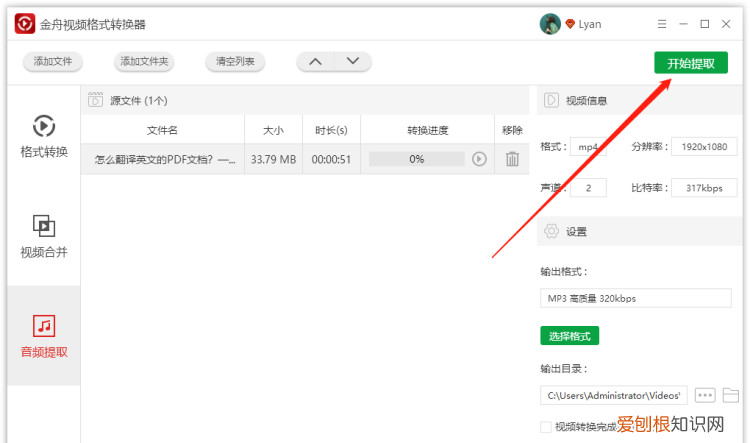This screenshot has width=750, height=443.
Task: Click the 源文件 clapperboard icon
Action: pyautogui.click(x=95, y=100)
